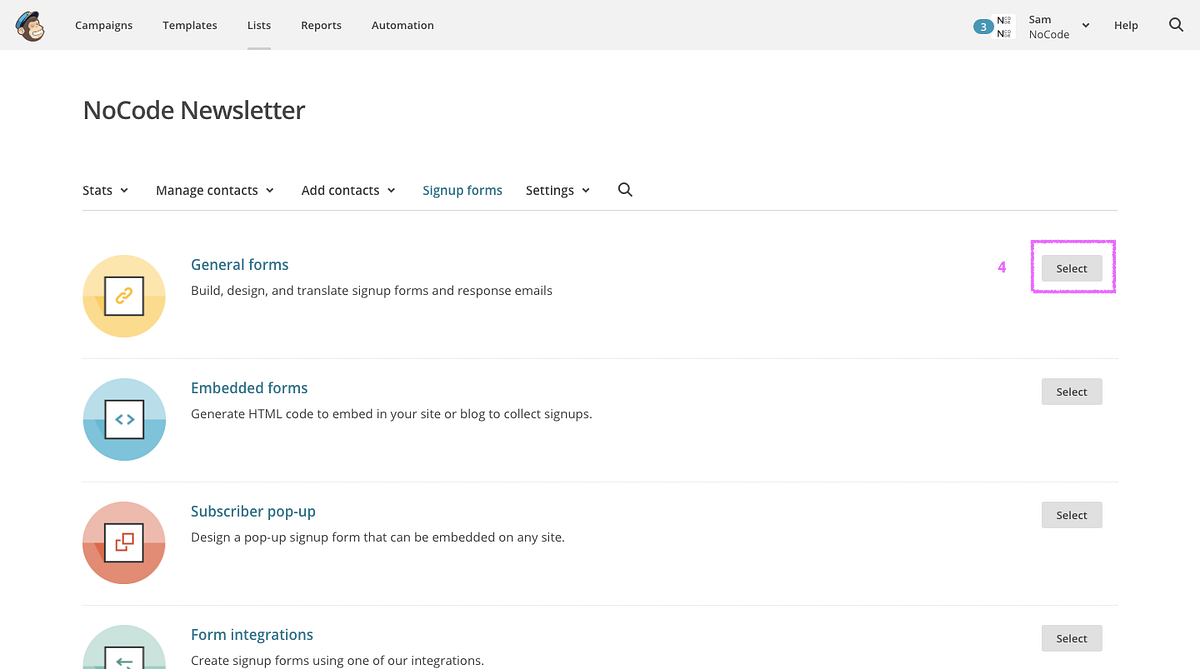The image size is (1200, 669).
Task: Expand the Stats dropdown
Action: coord(105,190)
